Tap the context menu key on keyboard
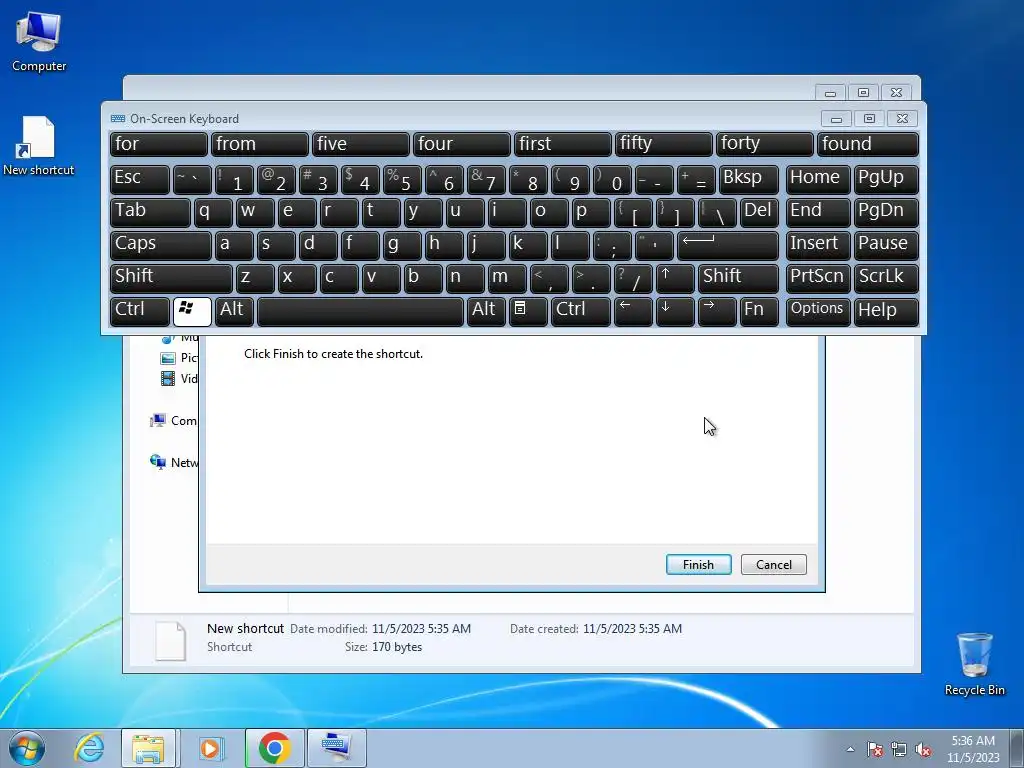 tap(528, 311)
